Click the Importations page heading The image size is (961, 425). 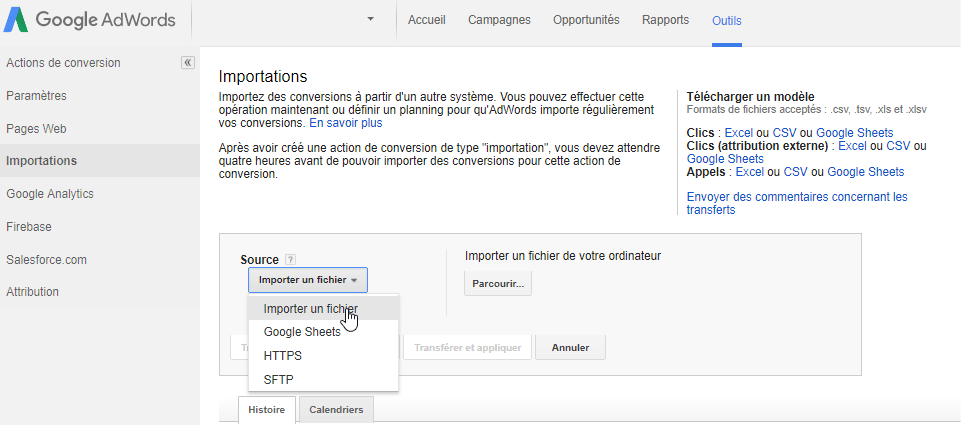click(x=263, y=77)
